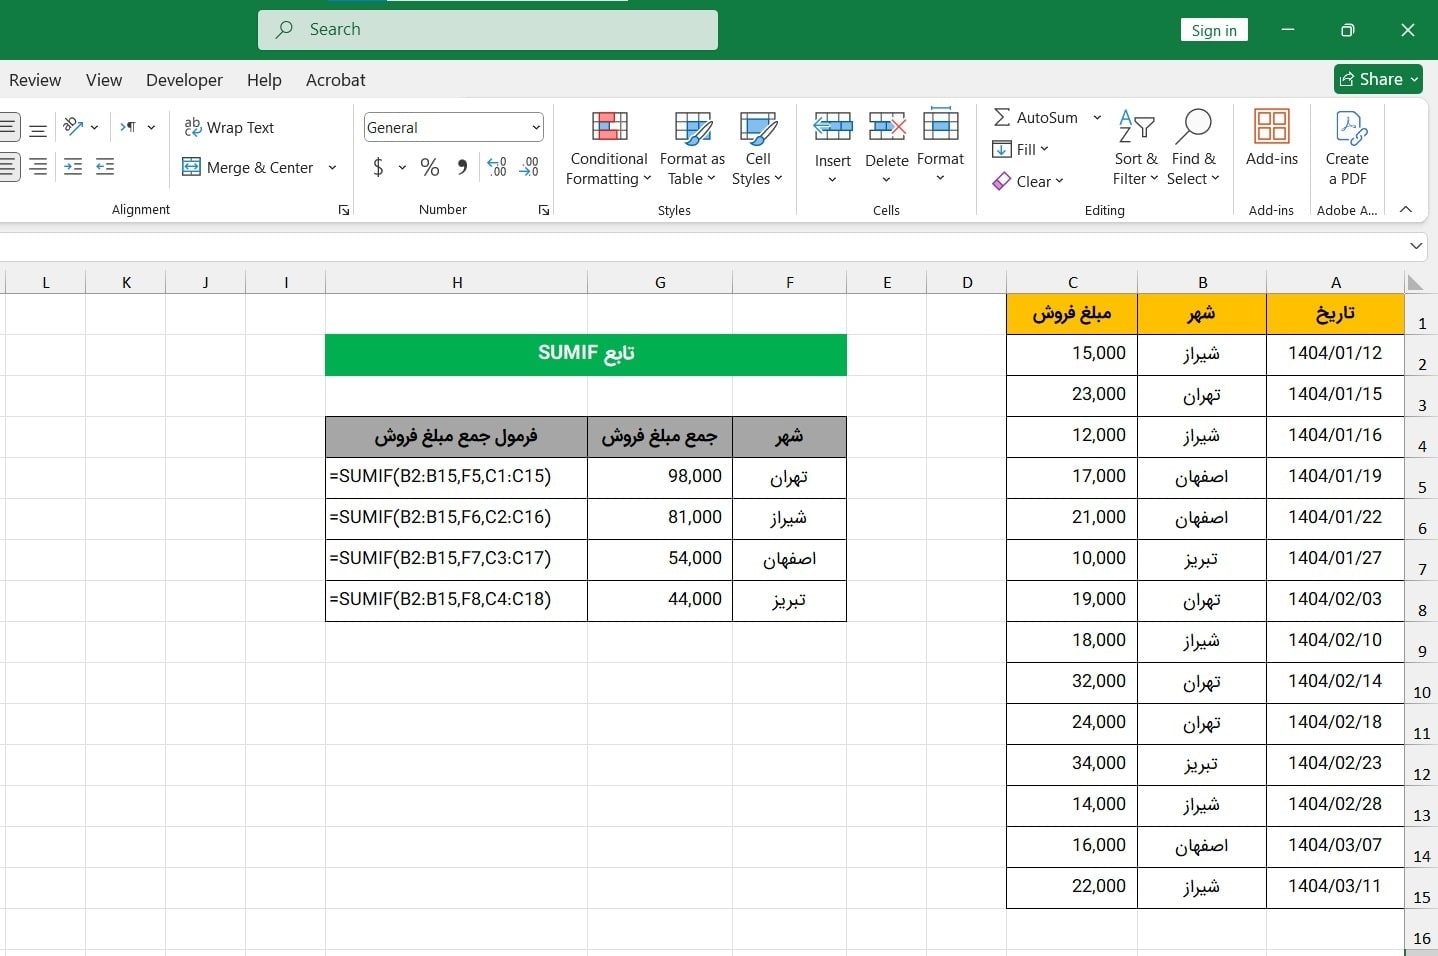Toggle the right text alignment button
Image resolution: width=1438 pixels, height=956 pixels.
[38, 167]
